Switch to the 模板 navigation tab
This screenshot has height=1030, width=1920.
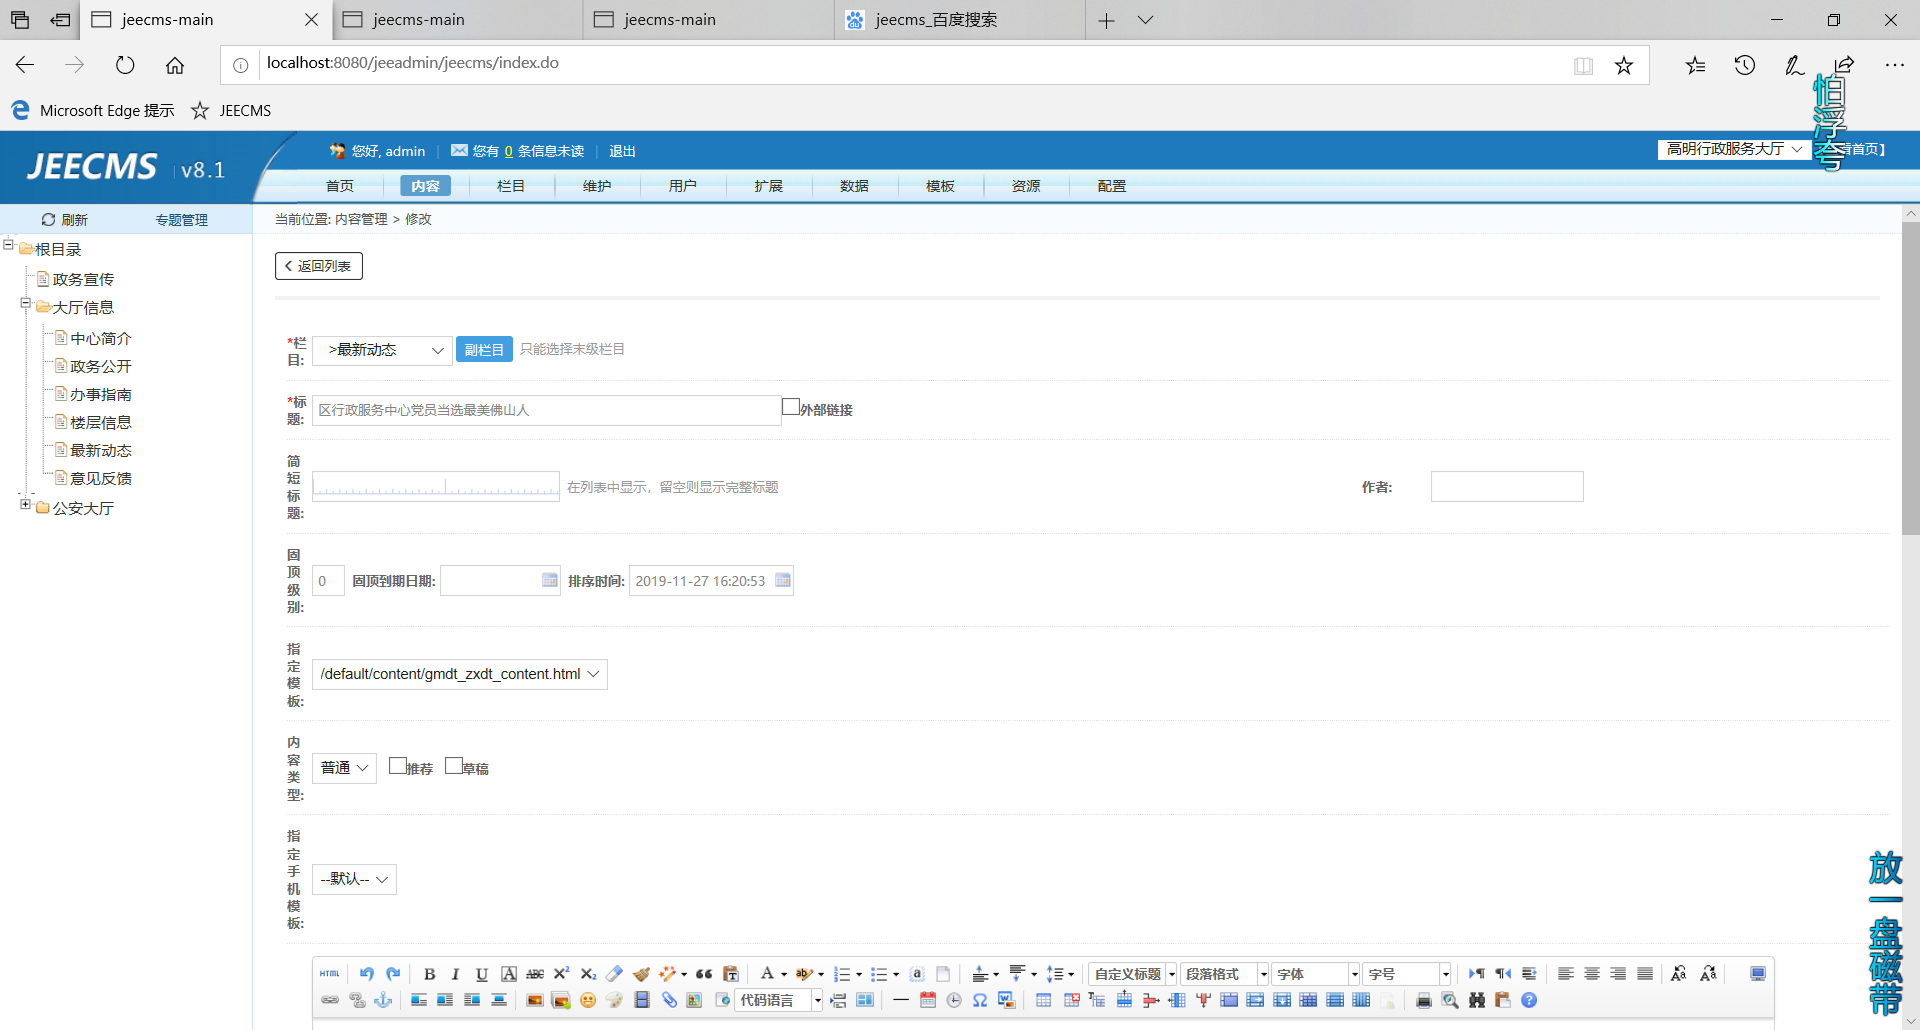point(940,186)
